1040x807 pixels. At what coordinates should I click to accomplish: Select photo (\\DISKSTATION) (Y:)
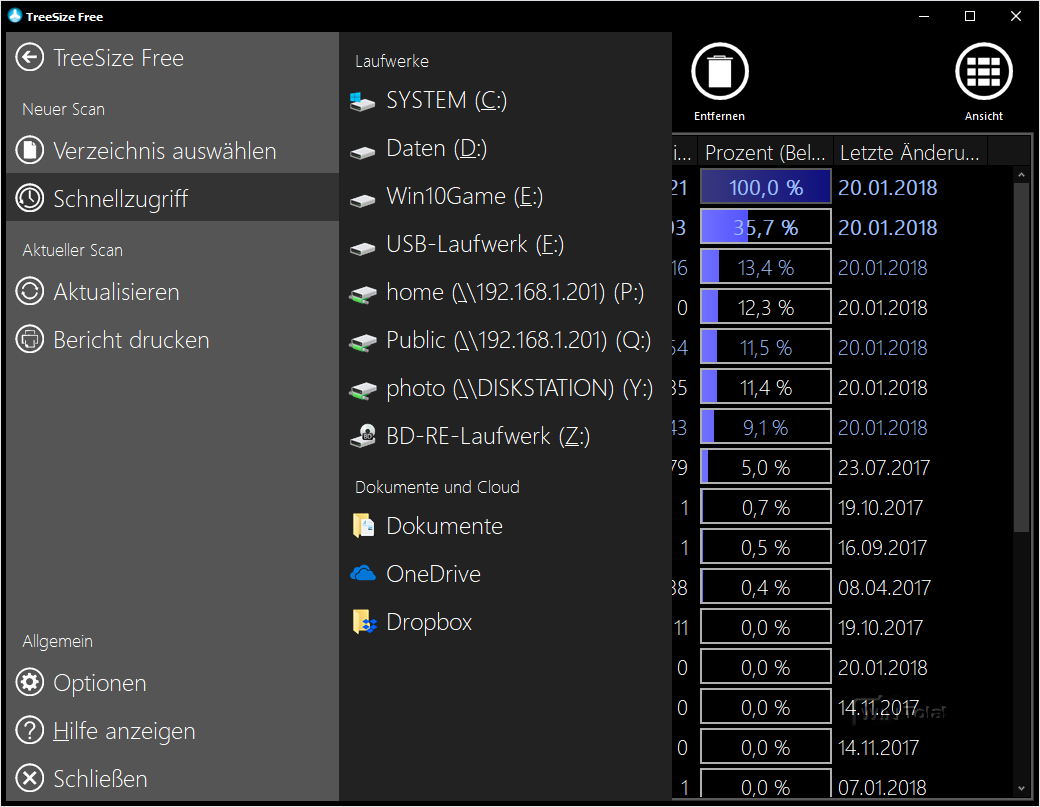(505, 388)
